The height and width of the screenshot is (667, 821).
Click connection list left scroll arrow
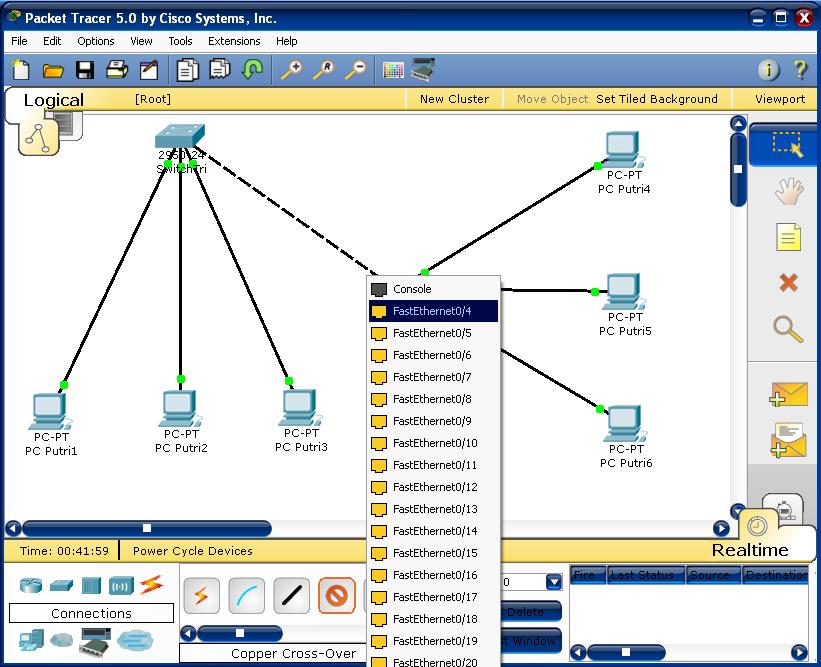tap(188, 633)
